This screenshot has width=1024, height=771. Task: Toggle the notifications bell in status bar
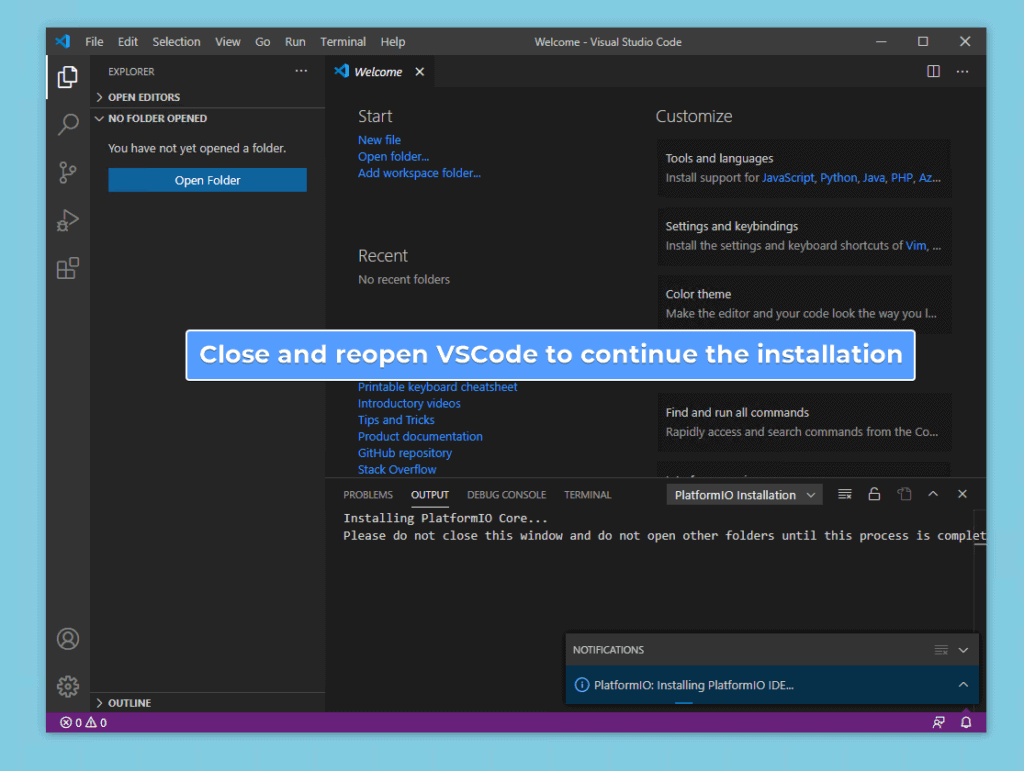point(966,722)
